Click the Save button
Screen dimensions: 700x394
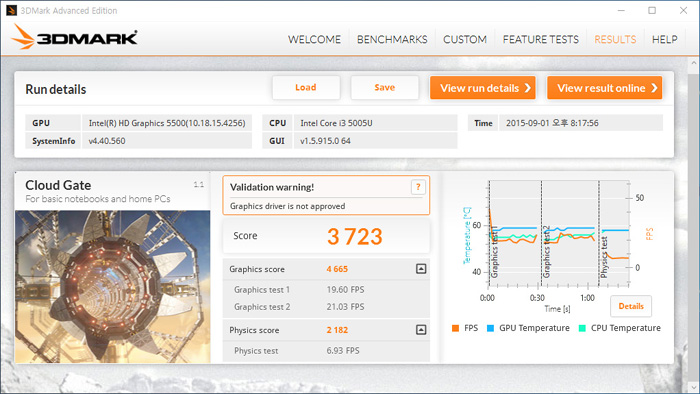[385, 87]
